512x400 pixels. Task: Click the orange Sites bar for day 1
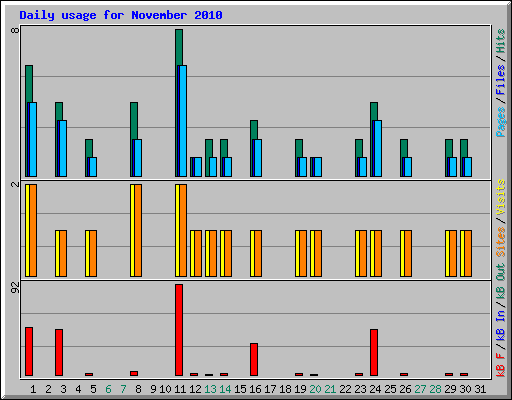point(33,230)
